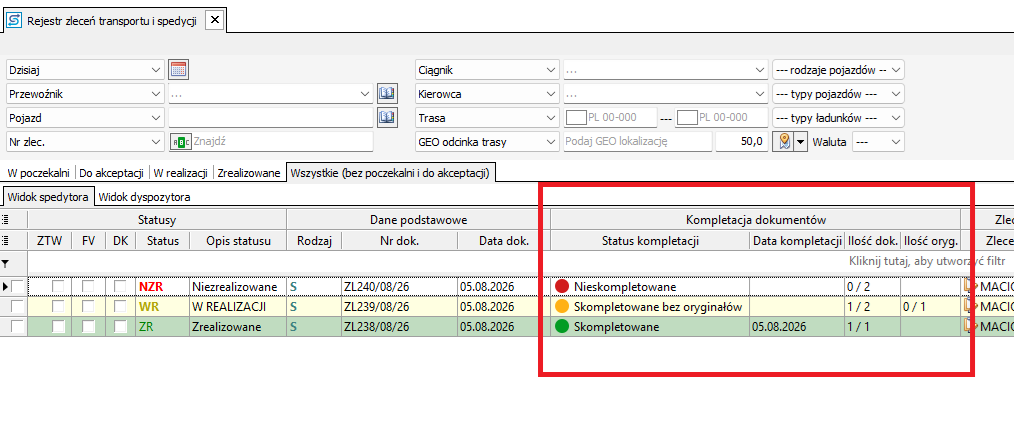Click the ABC icon in Znajdź field
Screen dimensions: 1014x429
(x=180, y=141)
